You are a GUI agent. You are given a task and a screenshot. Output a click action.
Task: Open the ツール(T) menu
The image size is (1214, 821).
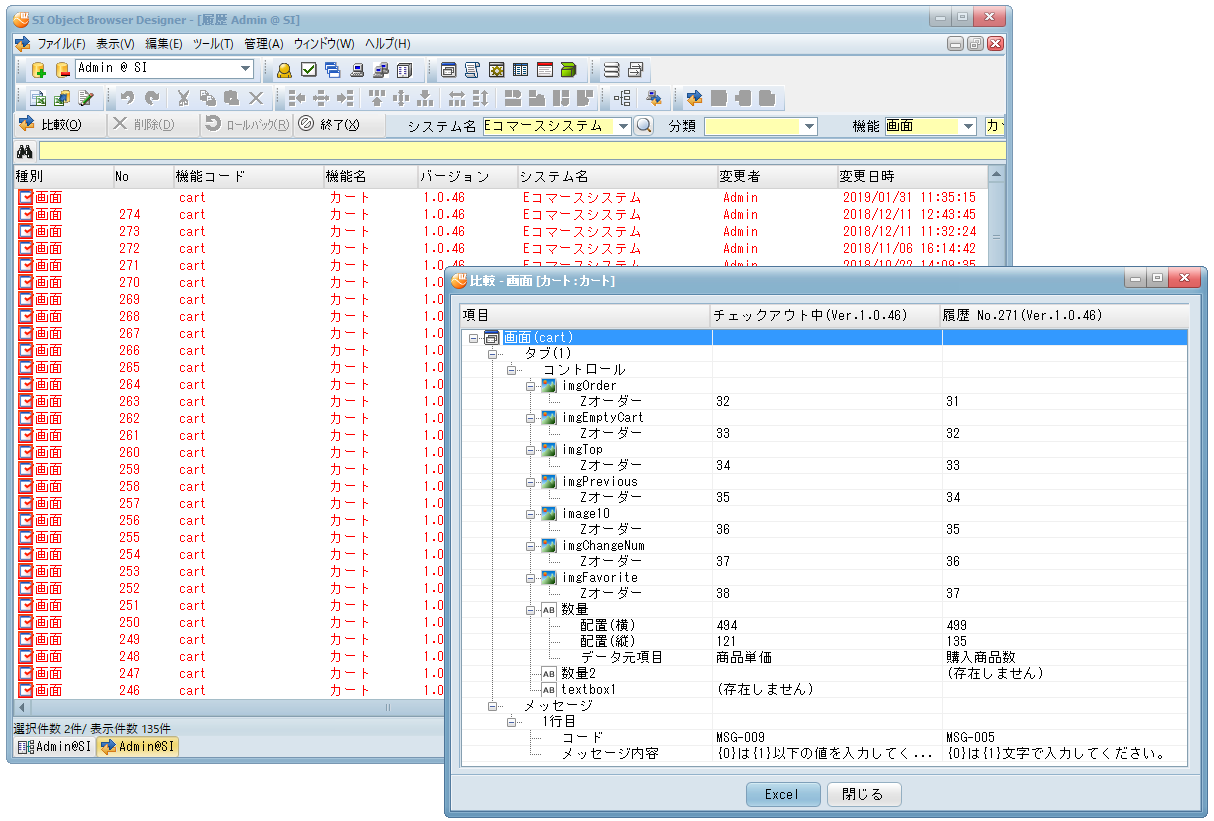pos(212,44)
